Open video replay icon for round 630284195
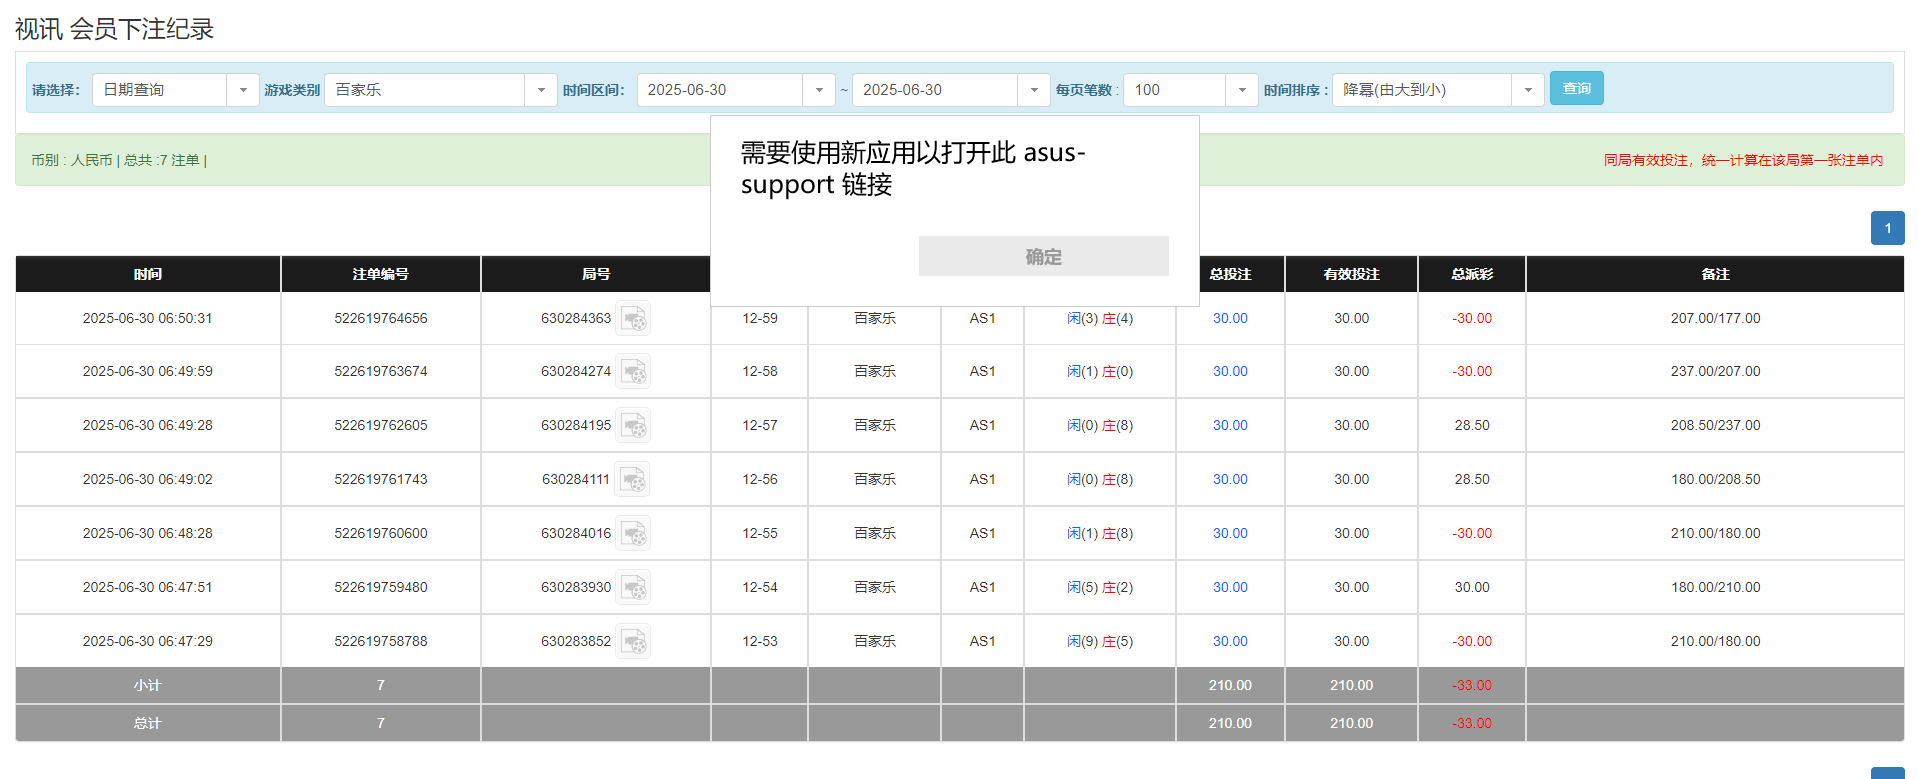Image resolution: width=1919 pixels, height=779 pixels. click(x=633, y=426)
